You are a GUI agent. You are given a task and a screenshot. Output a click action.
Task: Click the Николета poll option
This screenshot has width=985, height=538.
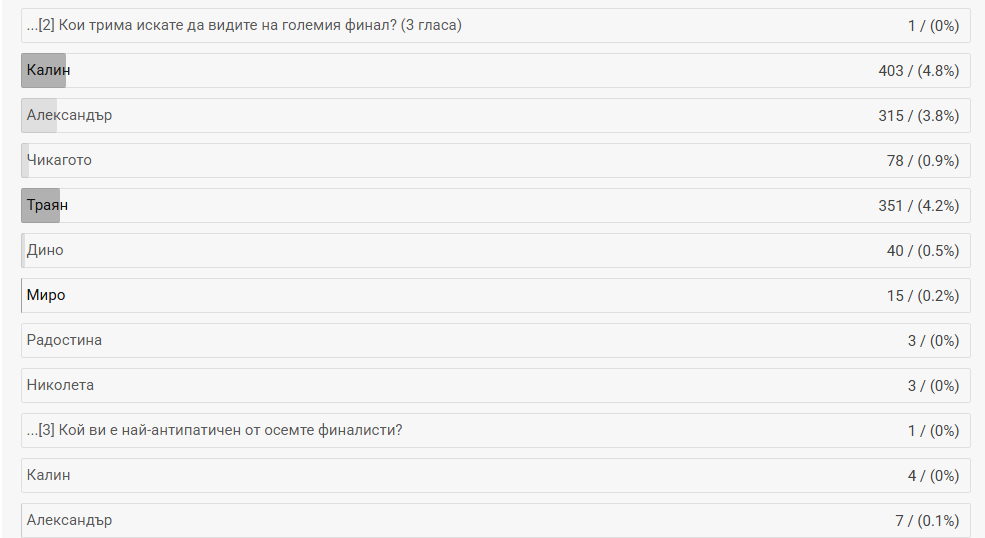pos(60,385)
